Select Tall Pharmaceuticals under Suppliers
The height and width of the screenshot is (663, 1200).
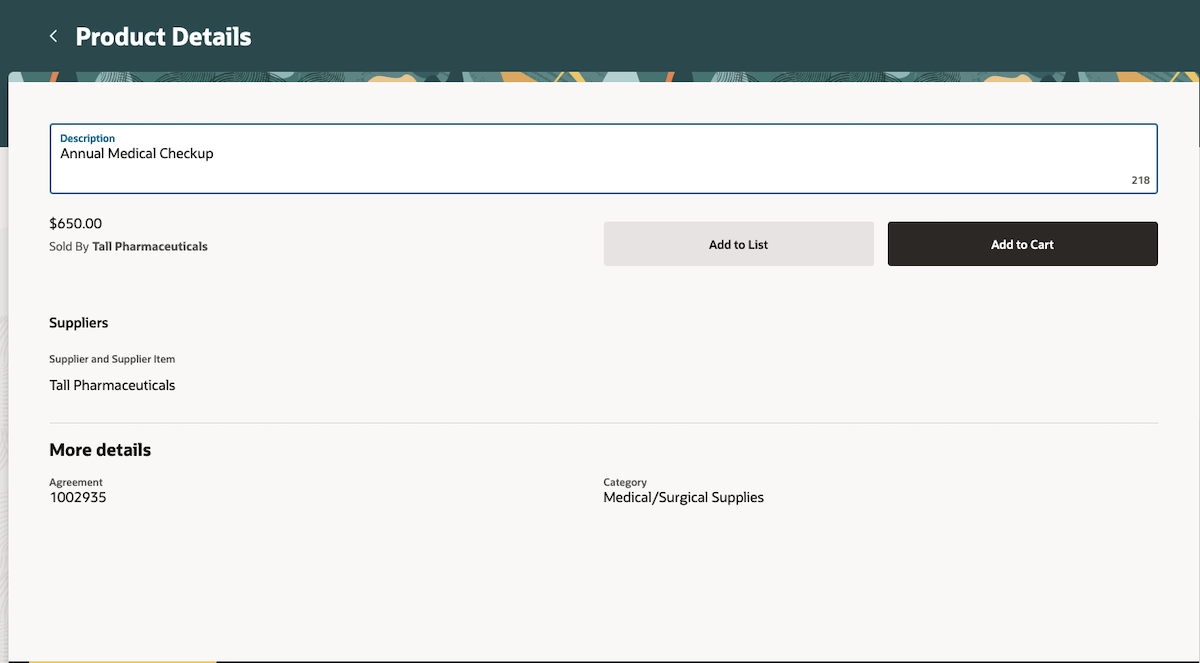[112, 385]
